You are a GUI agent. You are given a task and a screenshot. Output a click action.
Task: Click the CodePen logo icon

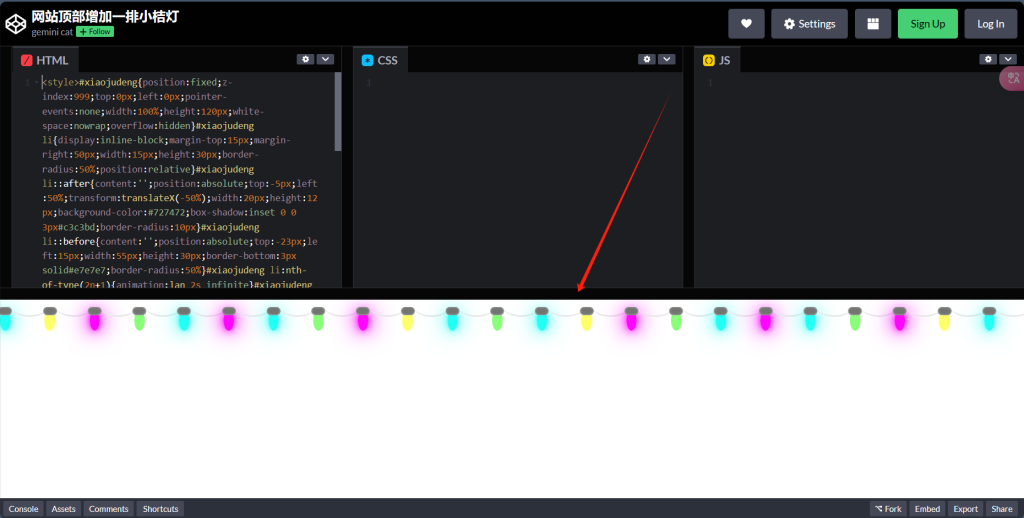click(x=15, y=23)
